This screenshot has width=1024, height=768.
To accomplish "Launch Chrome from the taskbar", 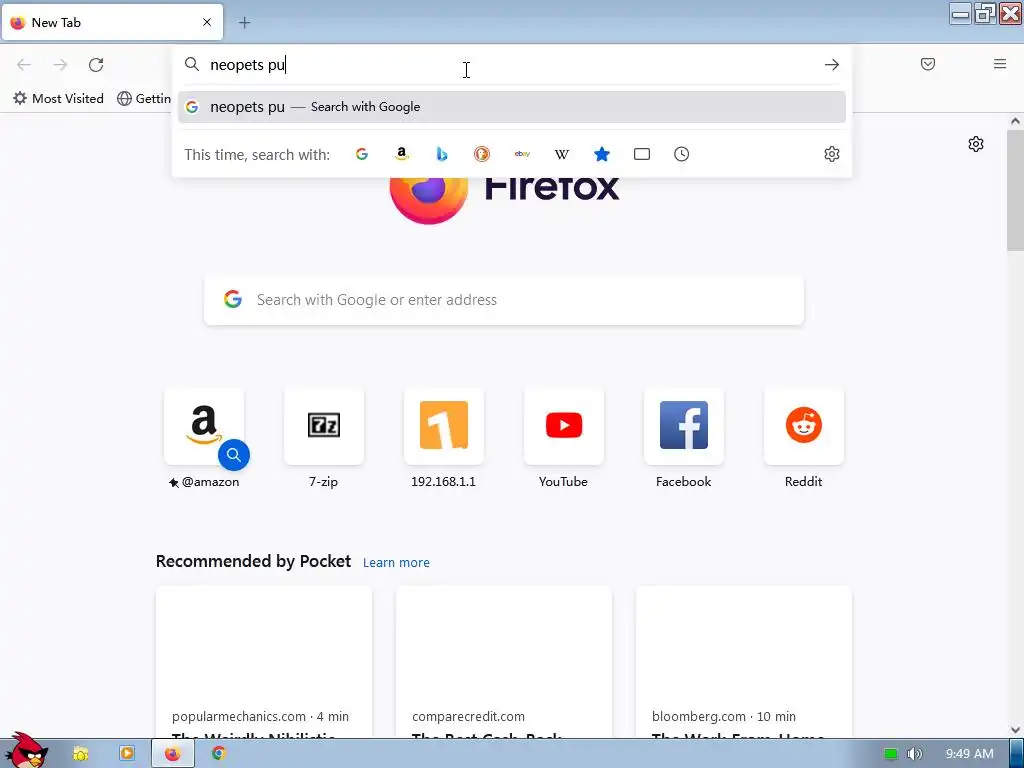I will pos(219,754).
